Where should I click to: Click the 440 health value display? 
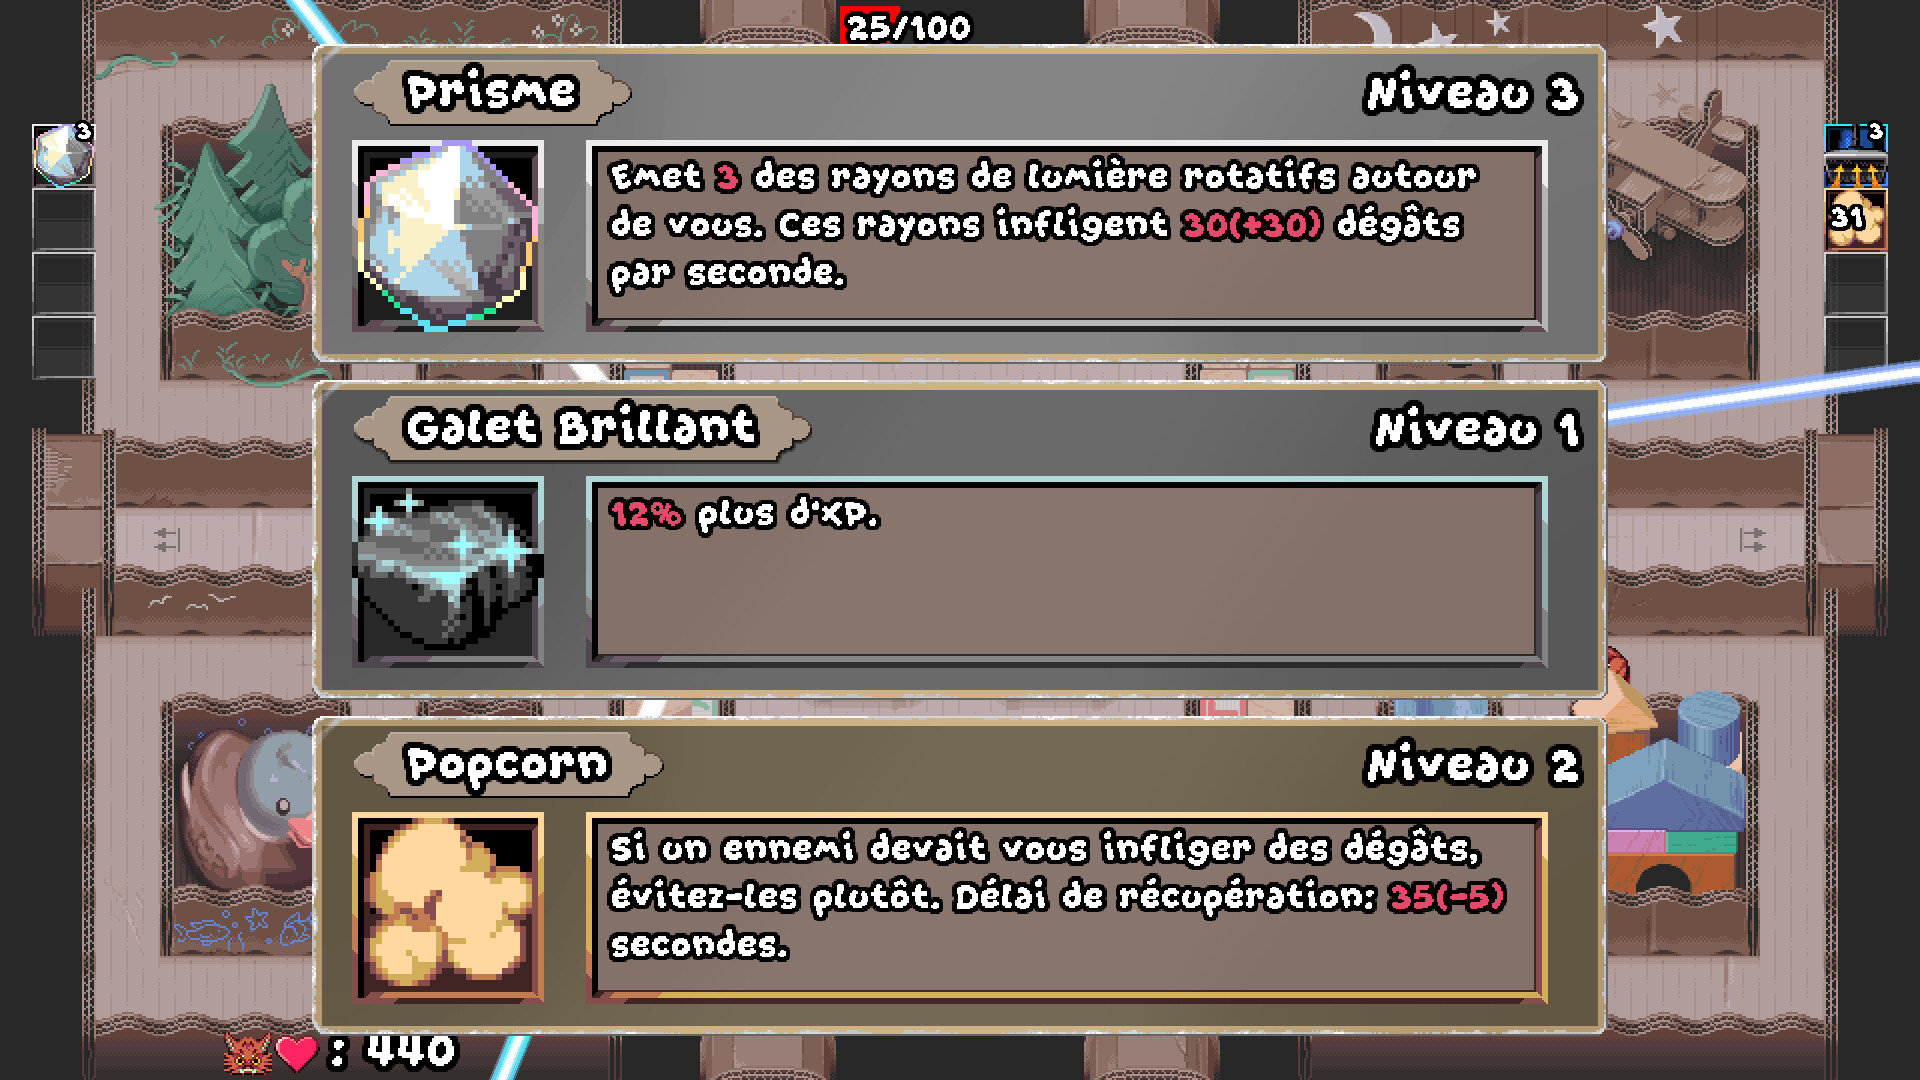pos(410,1052)
